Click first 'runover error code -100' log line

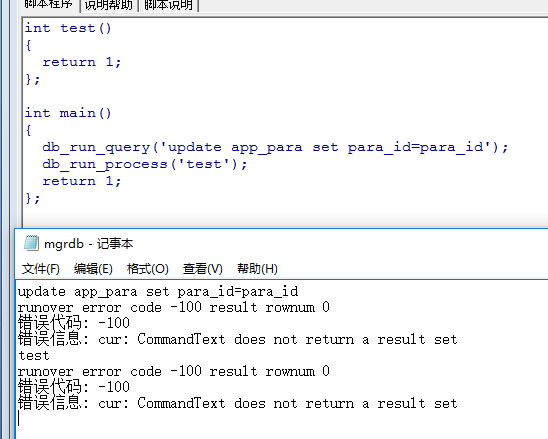(x=174, y=307)
